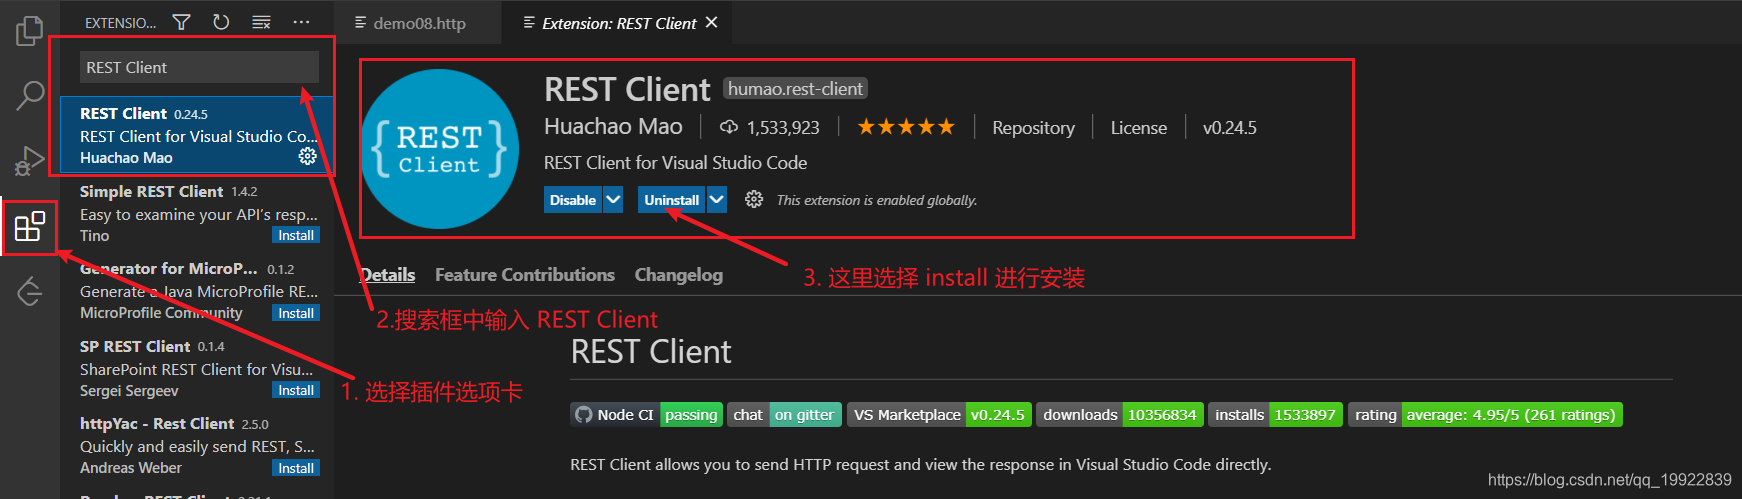This screenshot has width=1742, height=499.
Task: Click the humao.rest-client identifier
Action: (795, 89)
